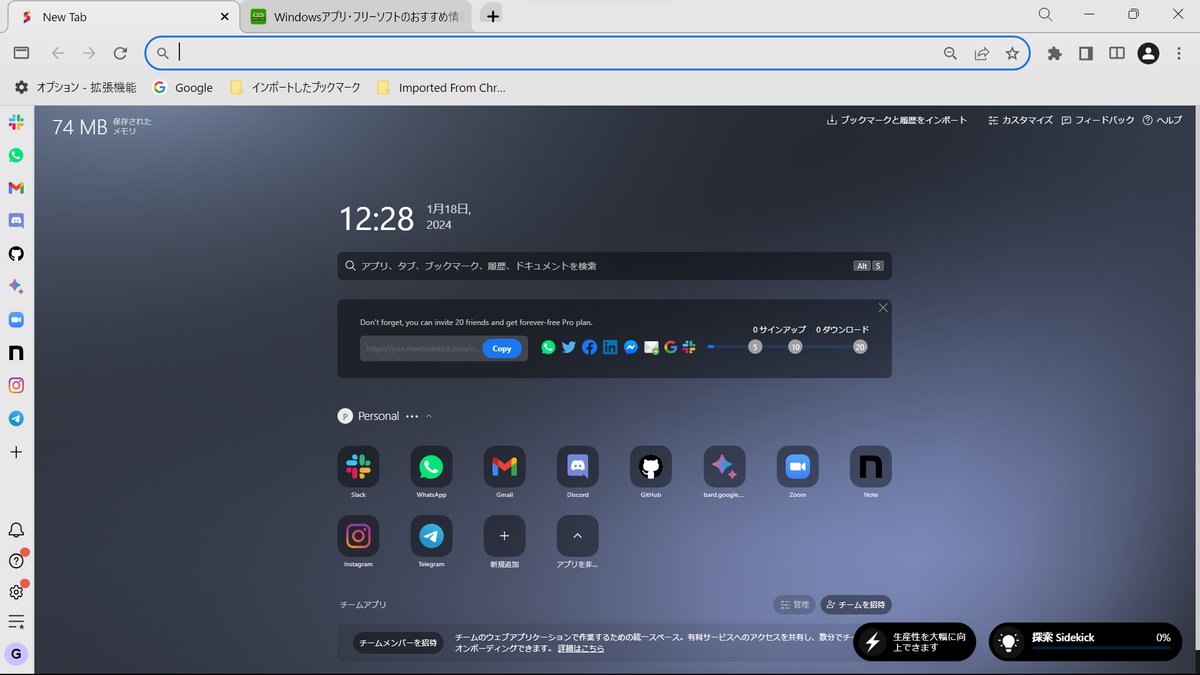Open Zoom in the left sidebar
The height and width of the screenshot is (675, 1200).
16,319
